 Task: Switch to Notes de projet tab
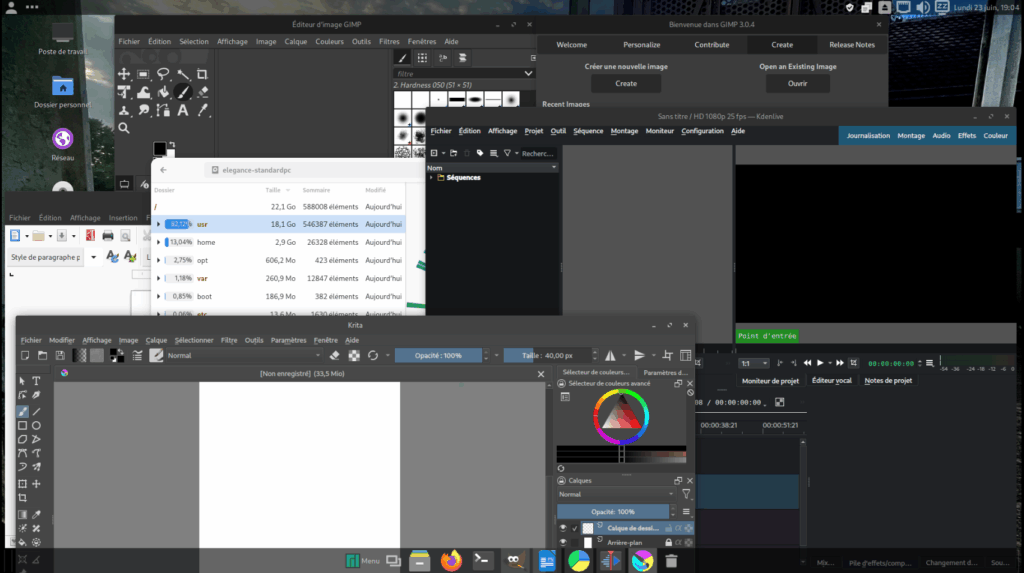[x=888, y=380]
